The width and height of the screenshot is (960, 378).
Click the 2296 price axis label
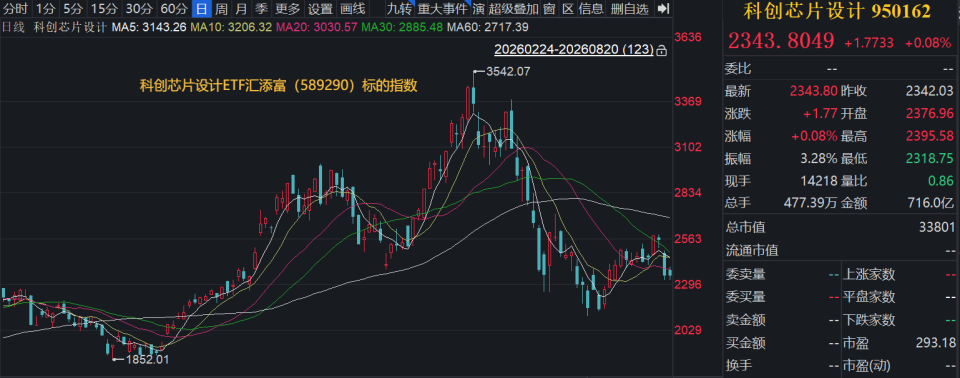687,284
